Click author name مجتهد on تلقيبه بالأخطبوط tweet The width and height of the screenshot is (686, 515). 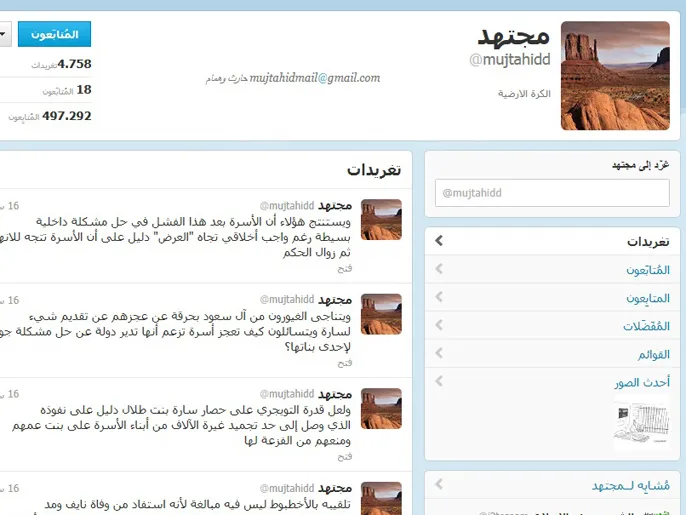click(335, 488)
